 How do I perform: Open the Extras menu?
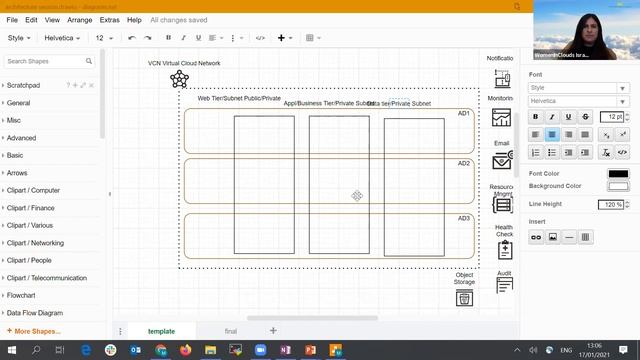pyautogui.click(x=109, y=20)
